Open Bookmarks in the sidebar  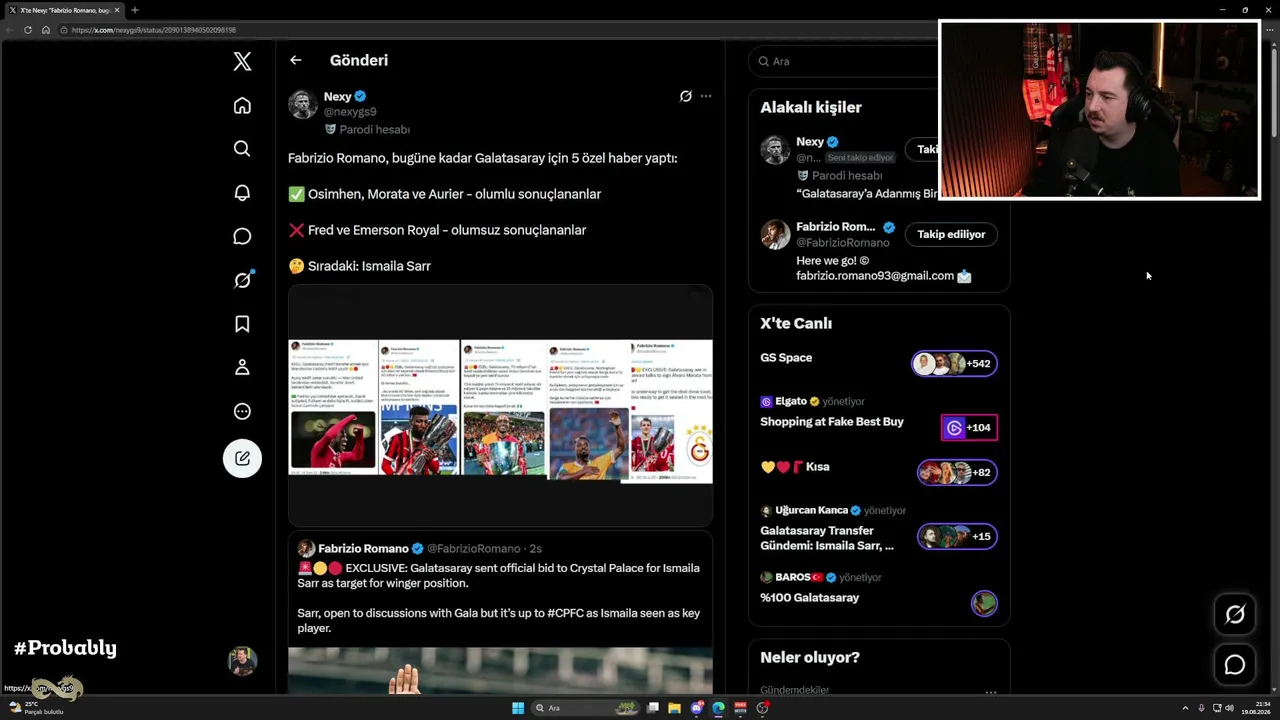pos(242,324)
